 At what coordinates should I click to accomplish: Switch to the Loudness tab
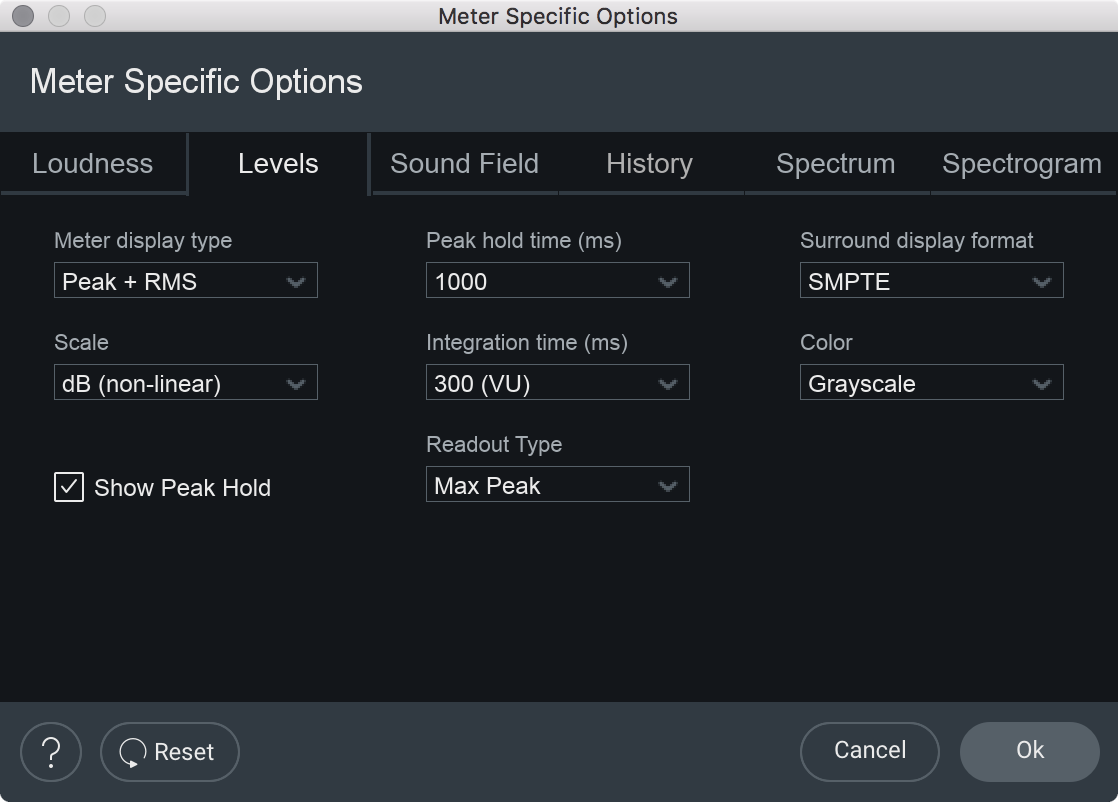pos(93,164)
